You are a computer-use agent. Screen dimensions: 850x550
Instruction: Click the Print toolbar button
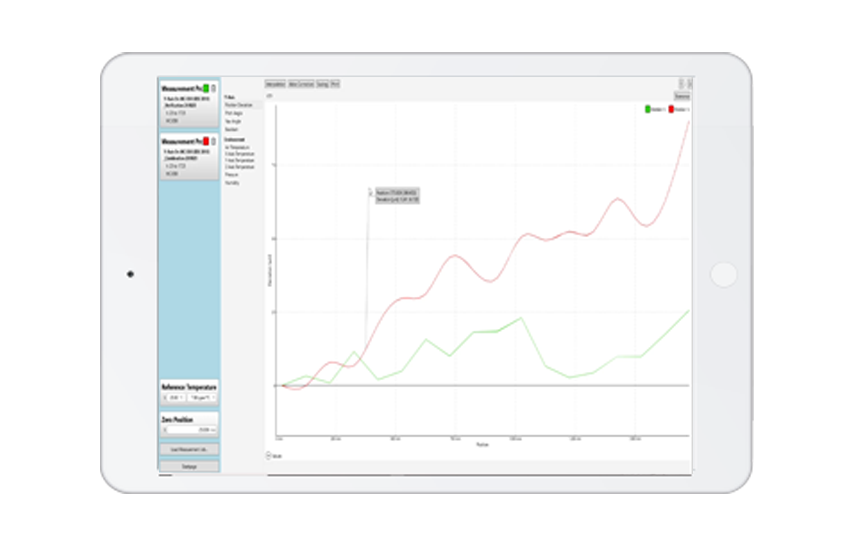[x=335, y=85]
